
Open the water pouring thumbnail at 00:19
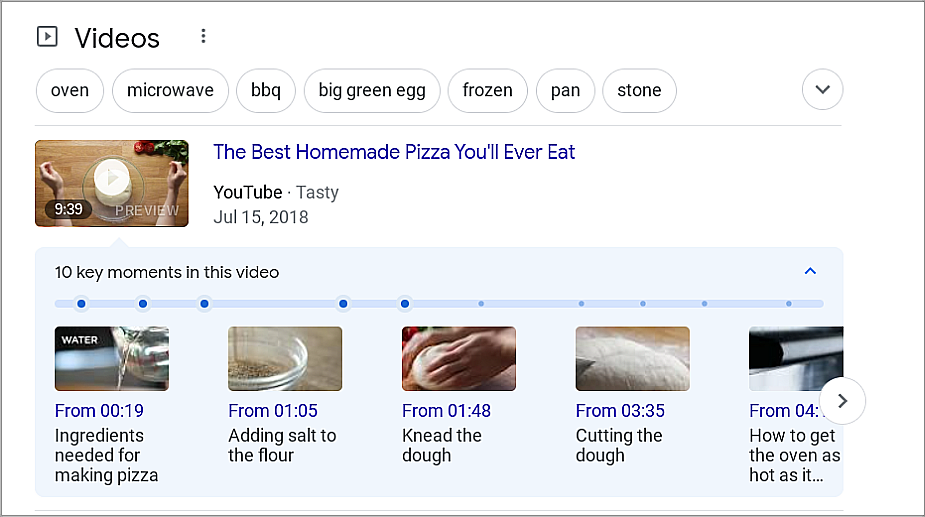pos(111,359)
